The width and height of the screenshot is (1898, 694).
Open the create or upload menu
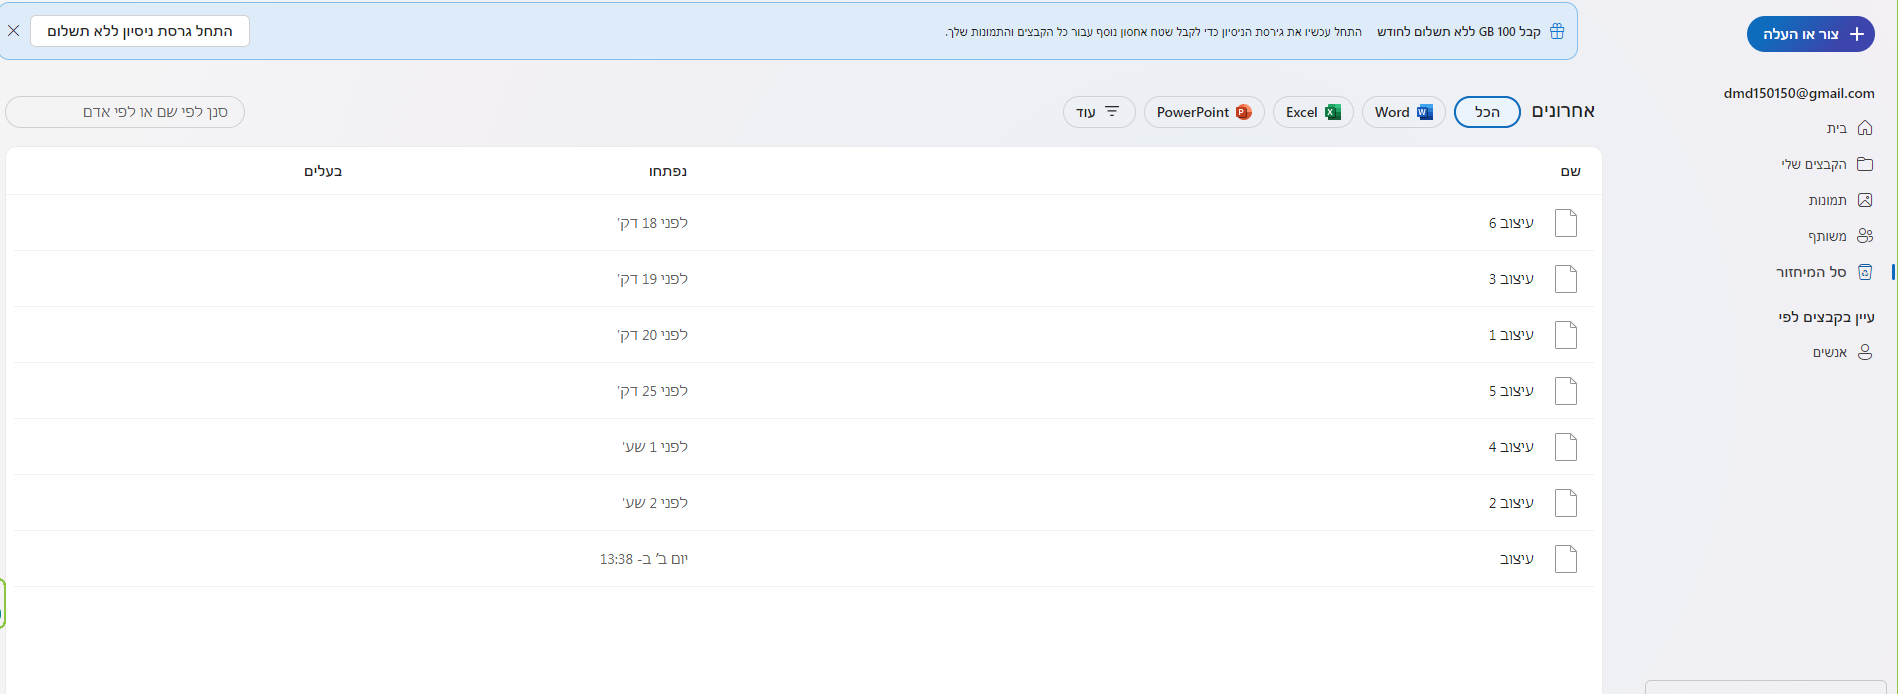tap(1810, 34)
